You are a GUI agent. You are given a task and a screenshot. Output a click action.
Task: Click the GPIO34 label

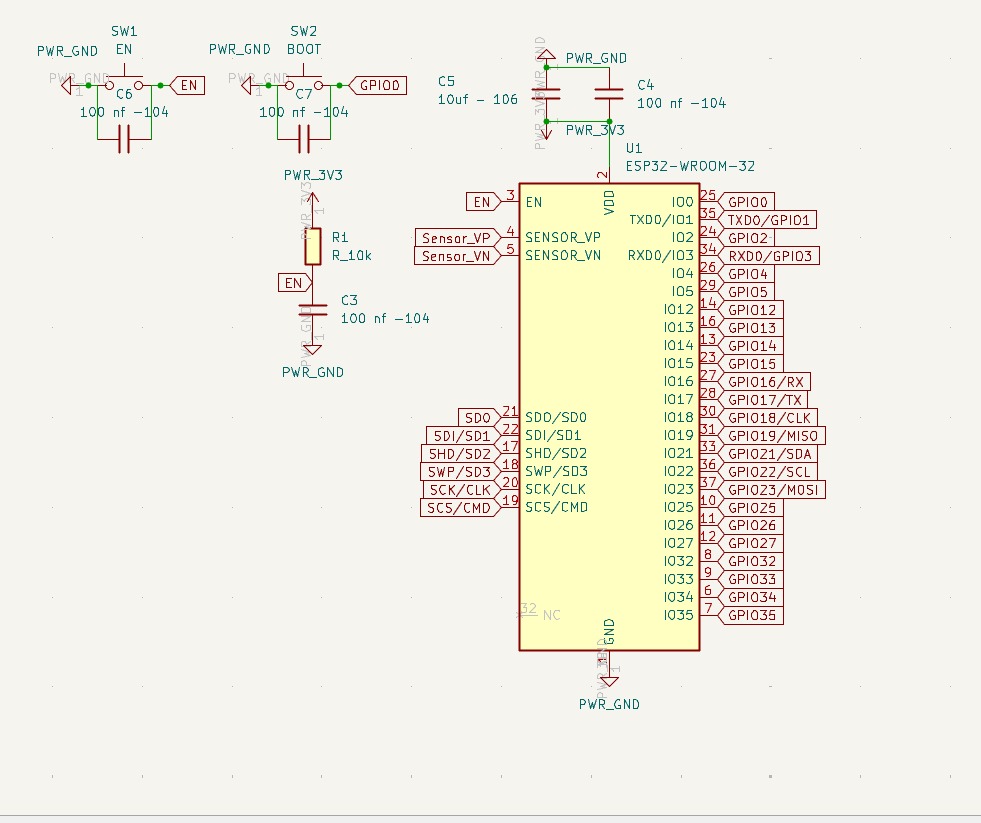point(750,598)
